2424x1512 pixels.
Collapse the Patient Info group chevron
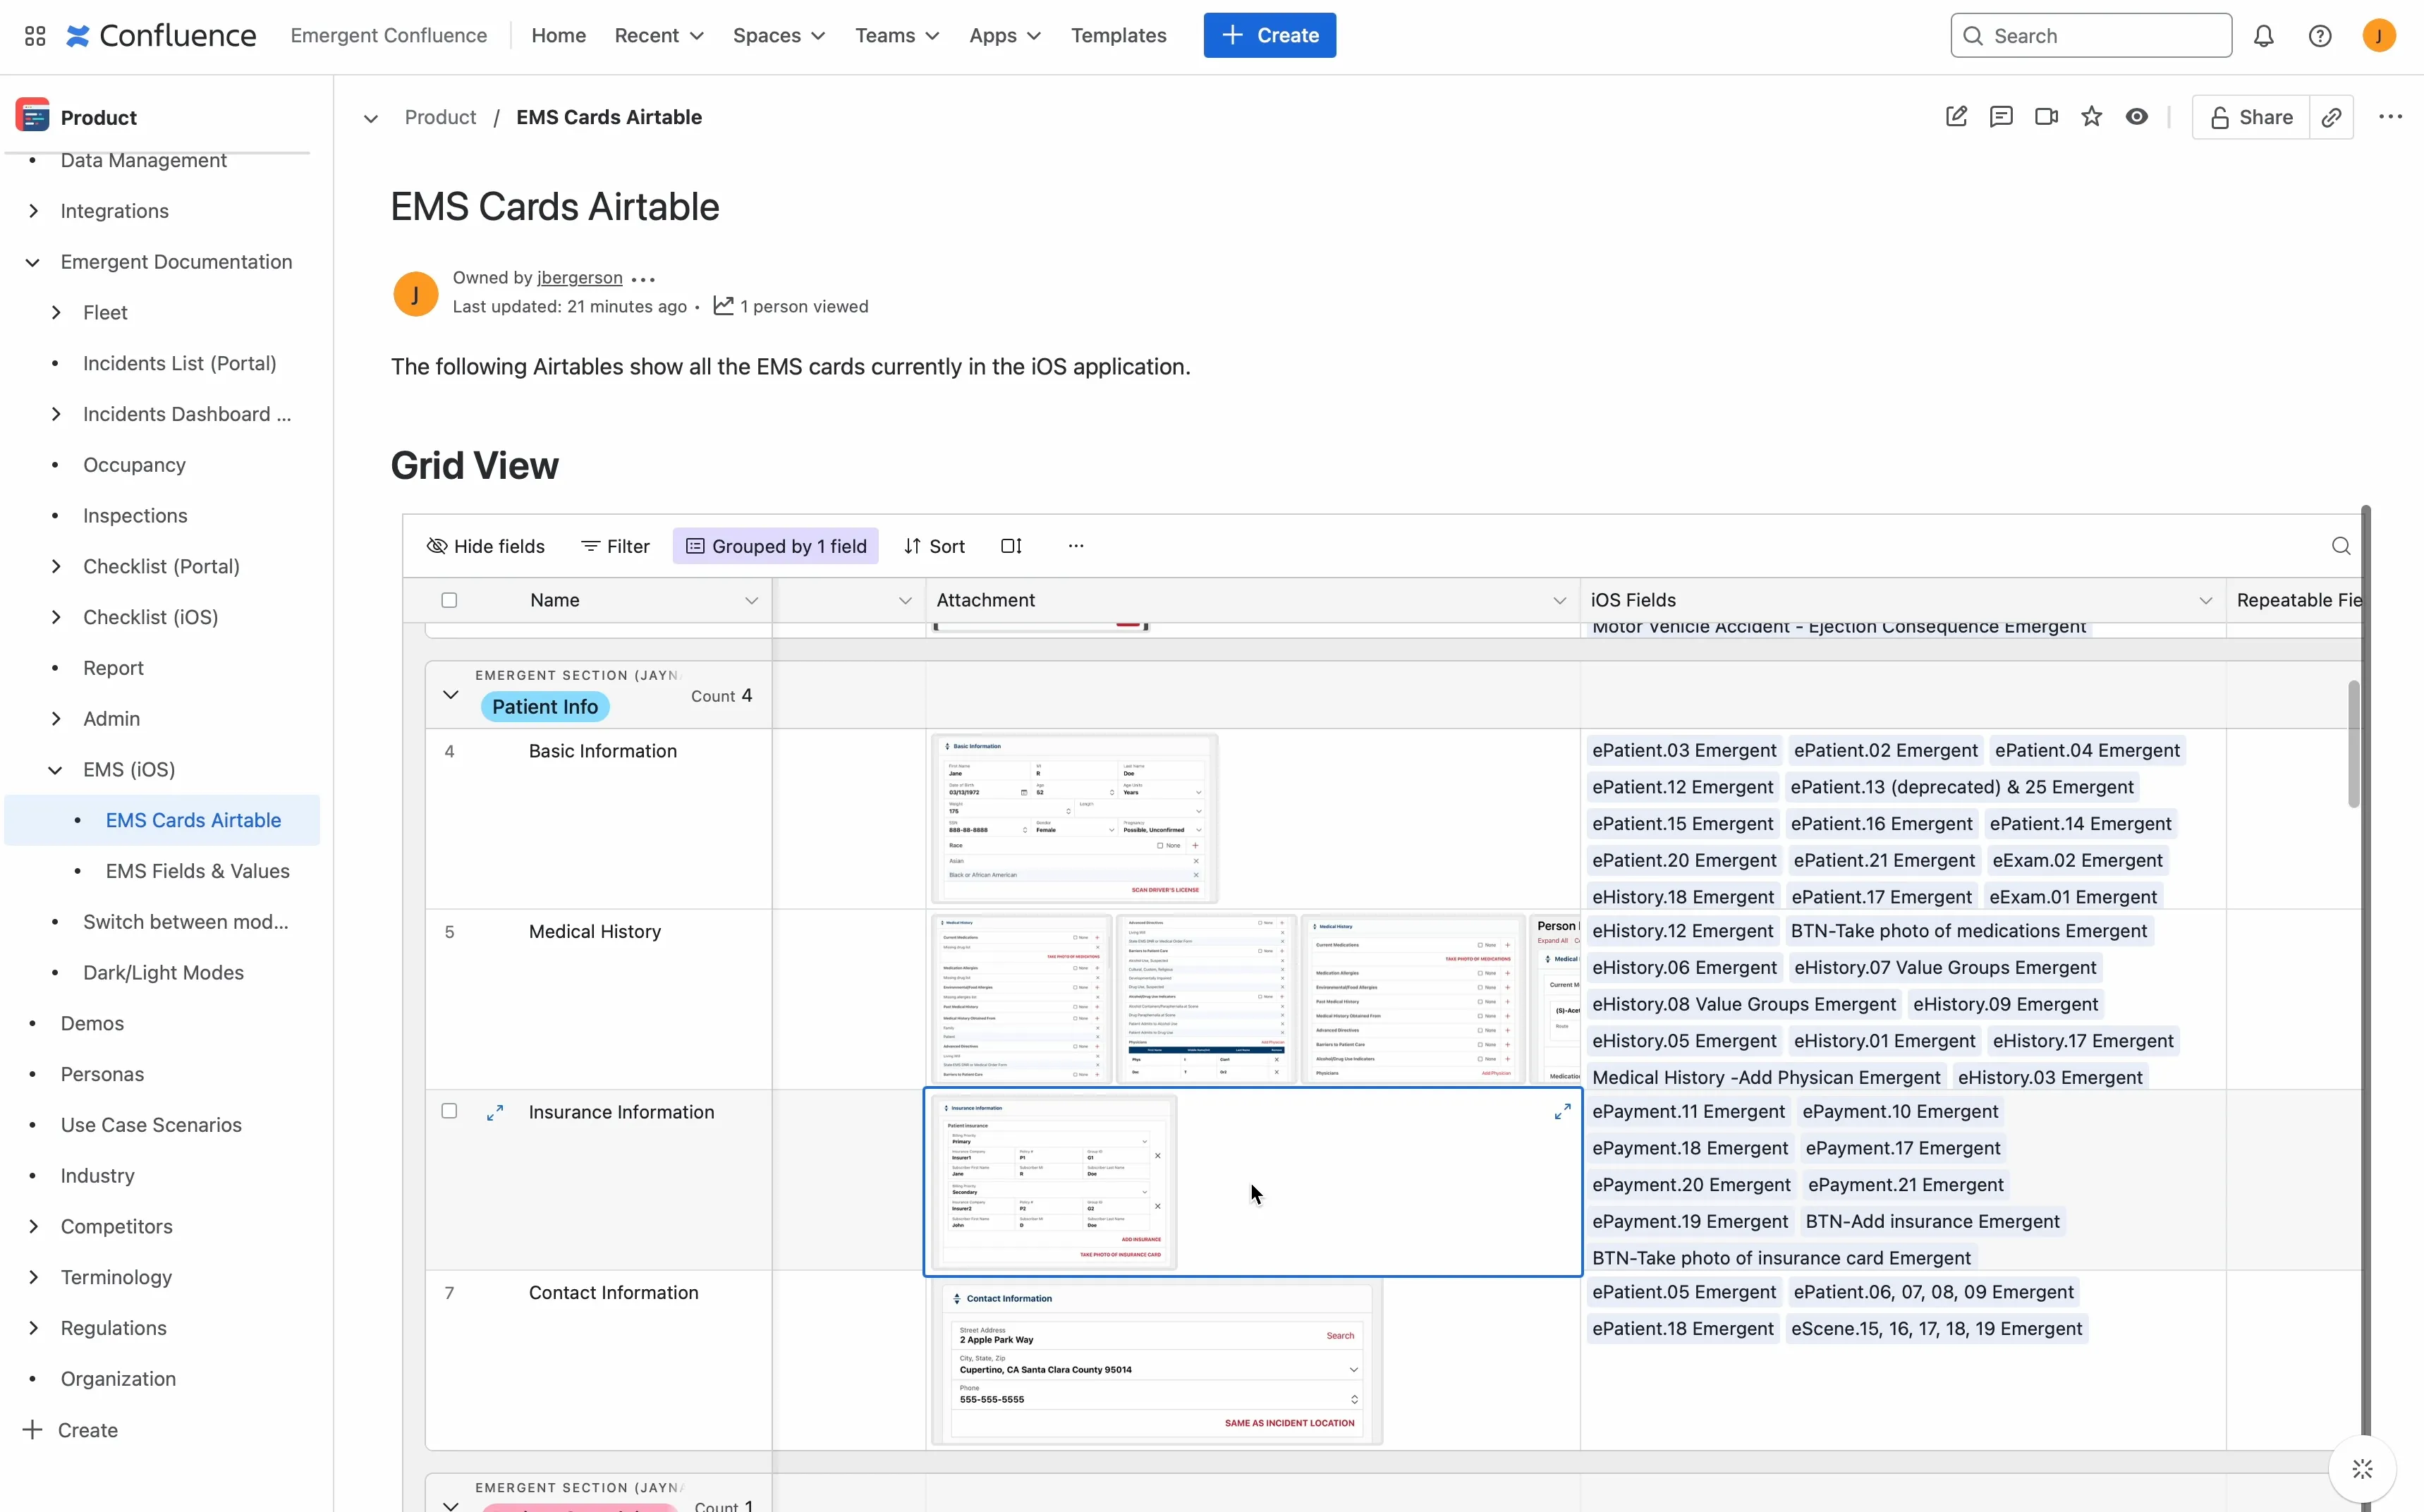[x=449, y=694]
